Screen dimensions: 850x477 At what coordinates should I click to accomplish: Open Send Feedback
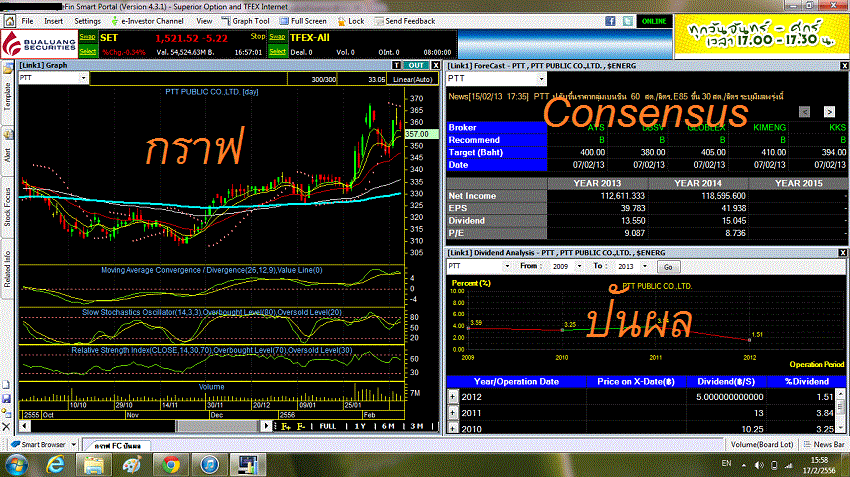(x=405, y=21)
